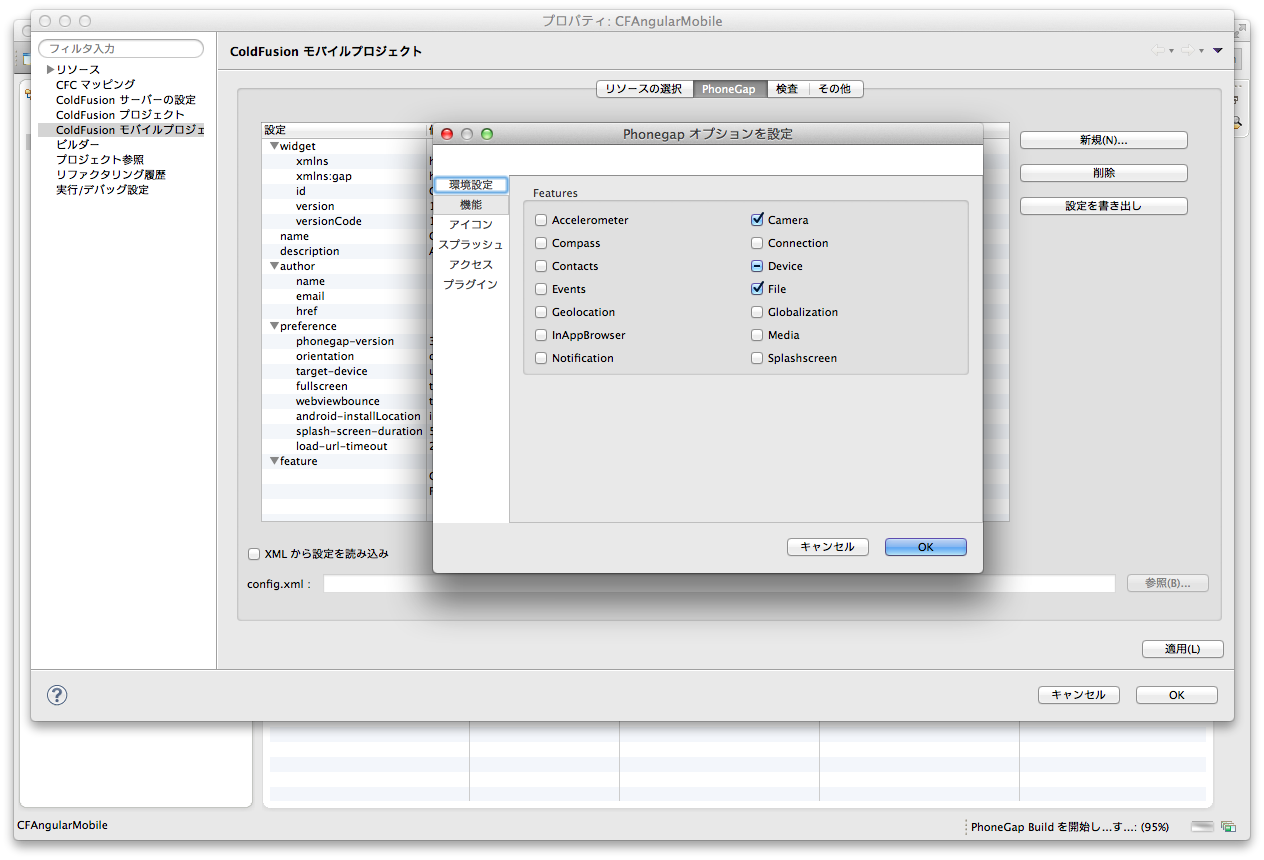Screen dimensions: 1264x860
Task: Enable the InAppBrowser feature checkbox
Action: click(x=541, y=335)
